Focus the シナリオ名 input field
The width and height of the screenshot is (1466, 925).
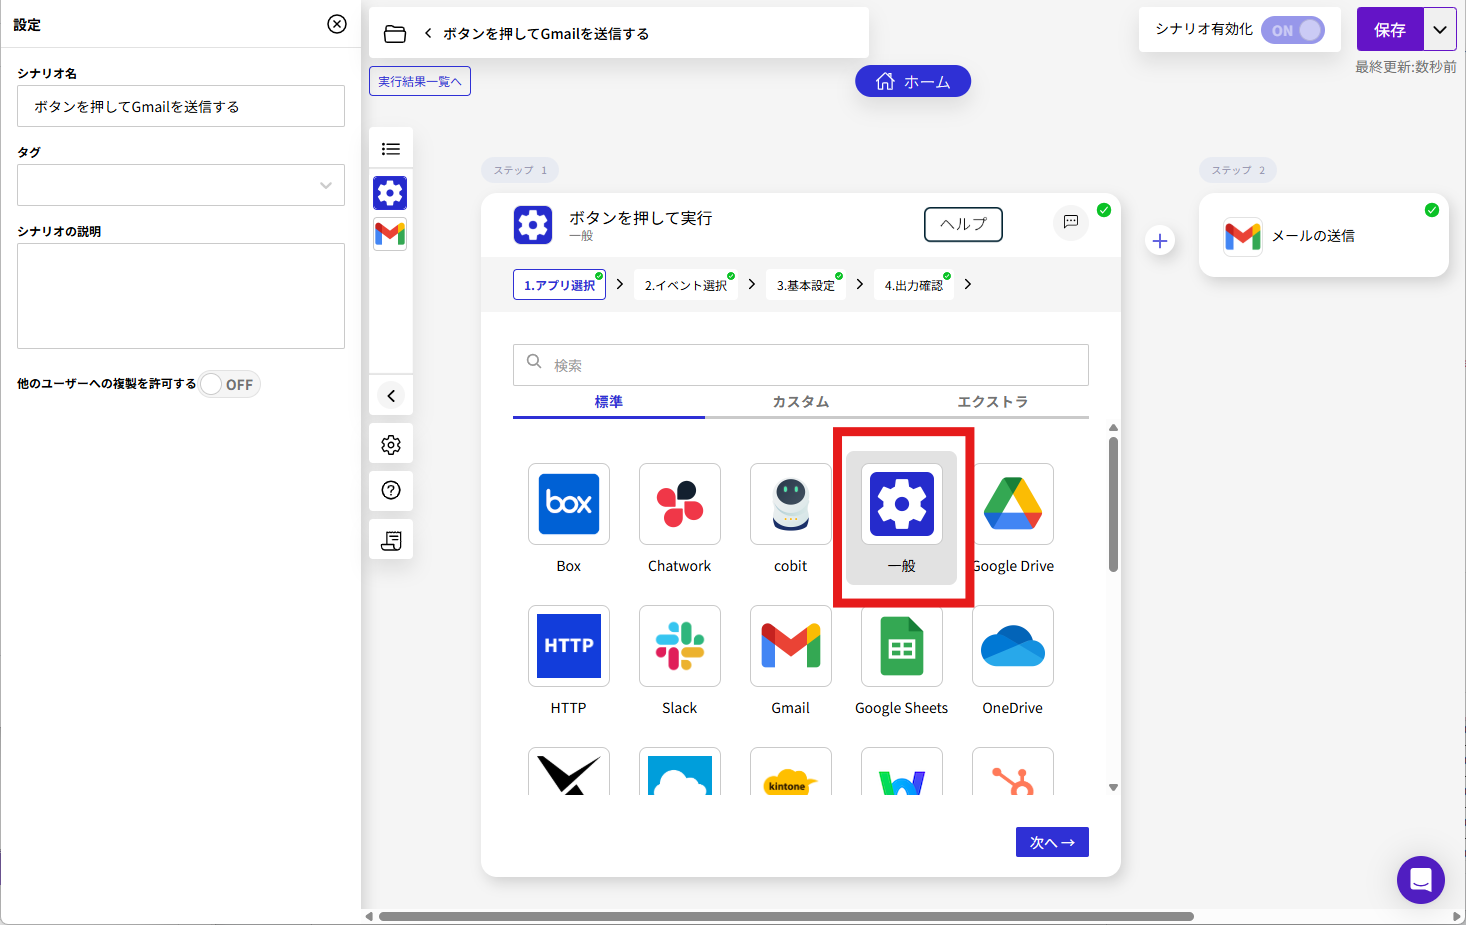181,106
